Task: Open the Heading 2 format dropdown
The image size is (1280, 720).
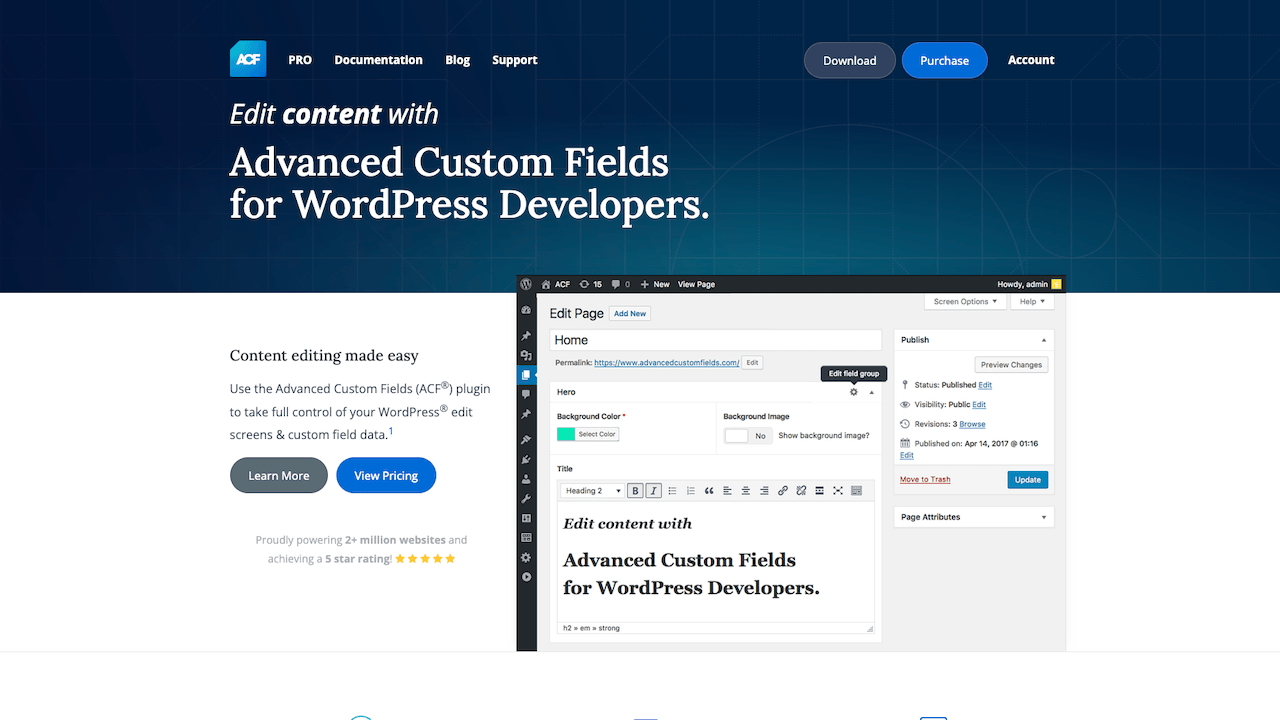Action: (593, 491)
